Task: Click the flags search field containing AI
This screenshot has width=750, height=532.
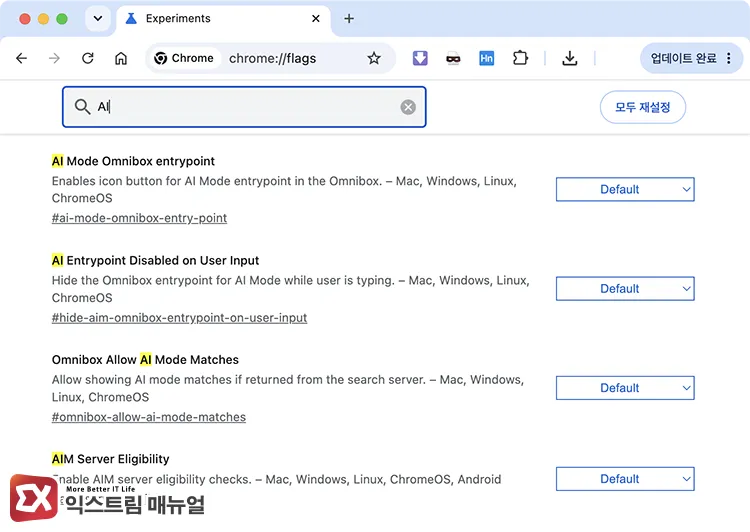Action: point(244,107)
